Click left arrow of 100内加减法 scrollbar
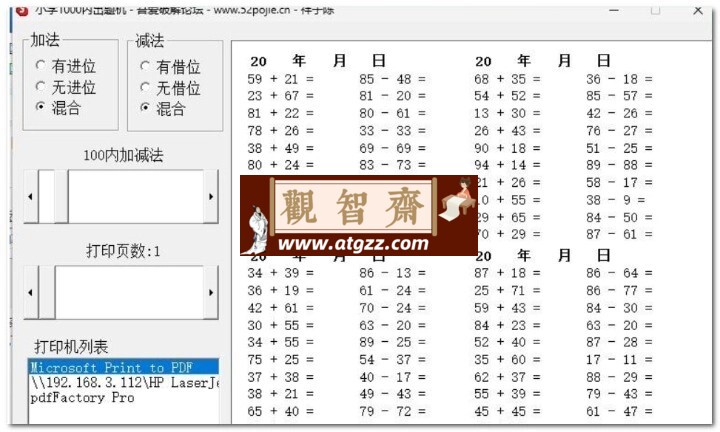Screen dimensions: 720x432 (31, 196)
